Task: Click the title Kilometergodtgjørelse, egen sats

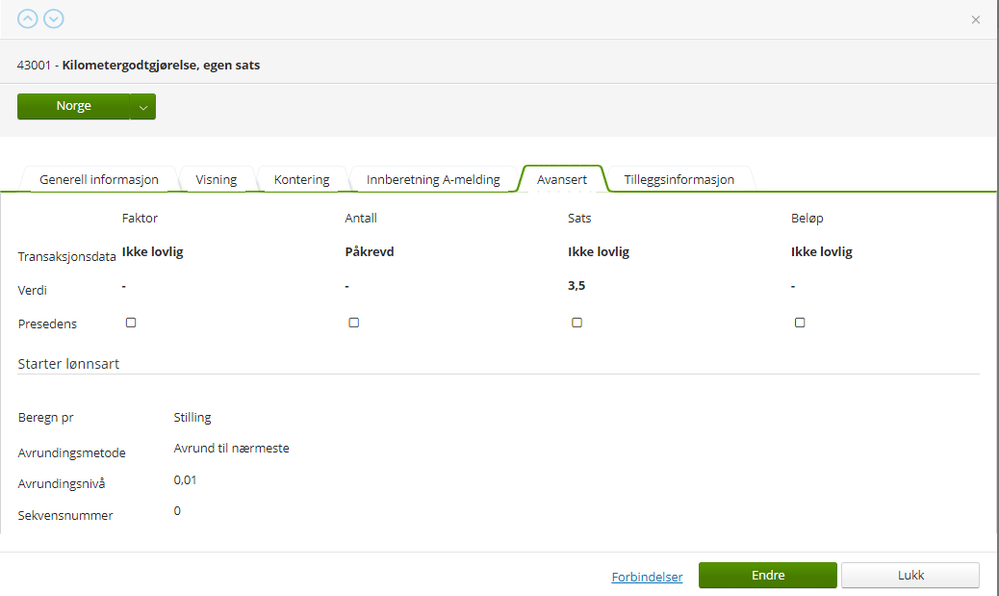Action: [x=161, y=65]
